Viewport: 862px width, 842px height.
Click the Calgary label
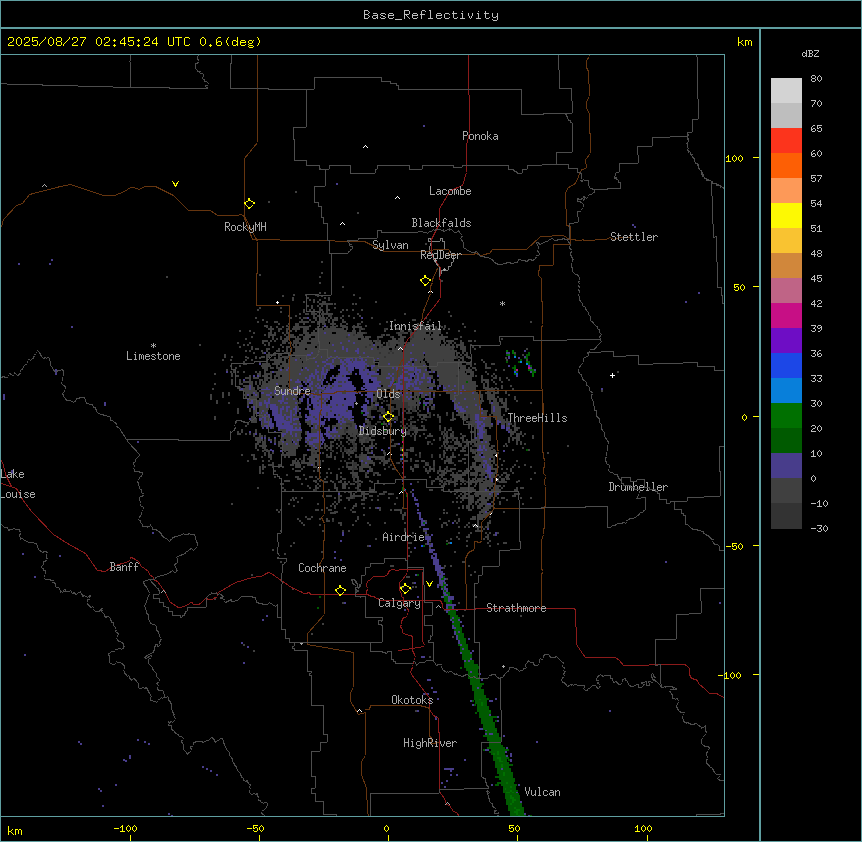399,603
